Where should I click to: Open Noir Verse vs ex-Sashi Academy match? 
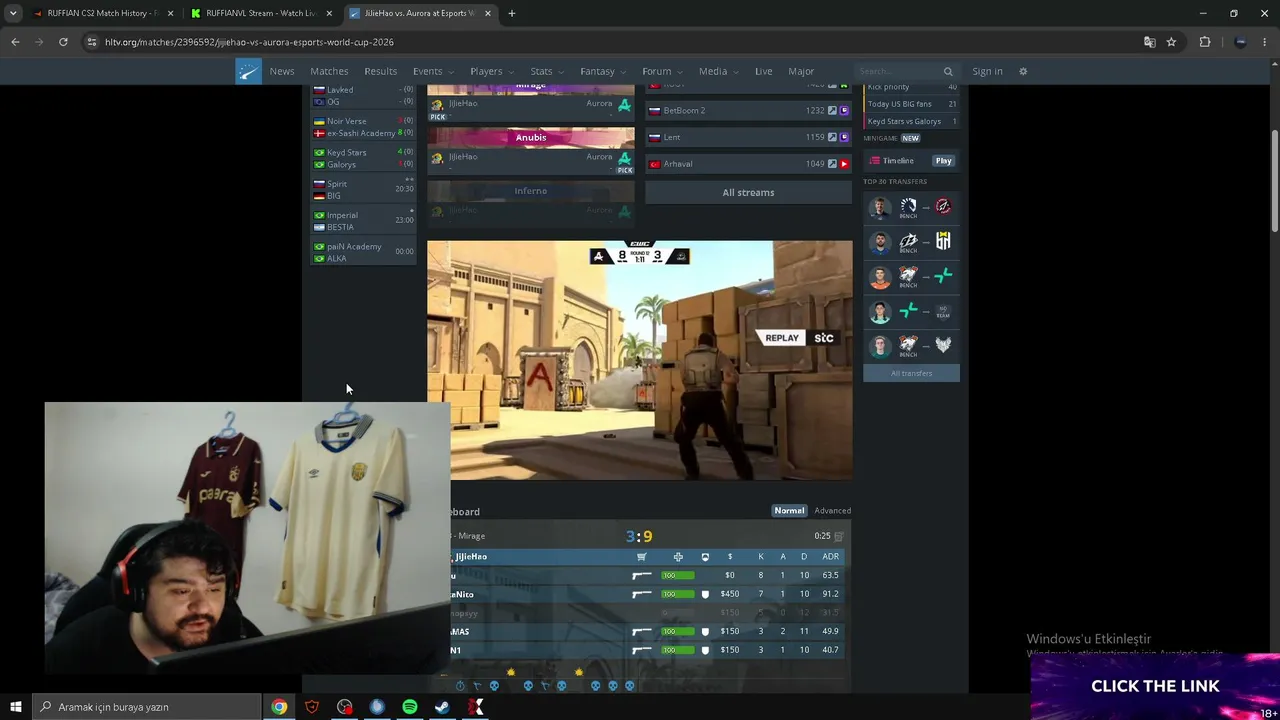[x=364, y=127]
